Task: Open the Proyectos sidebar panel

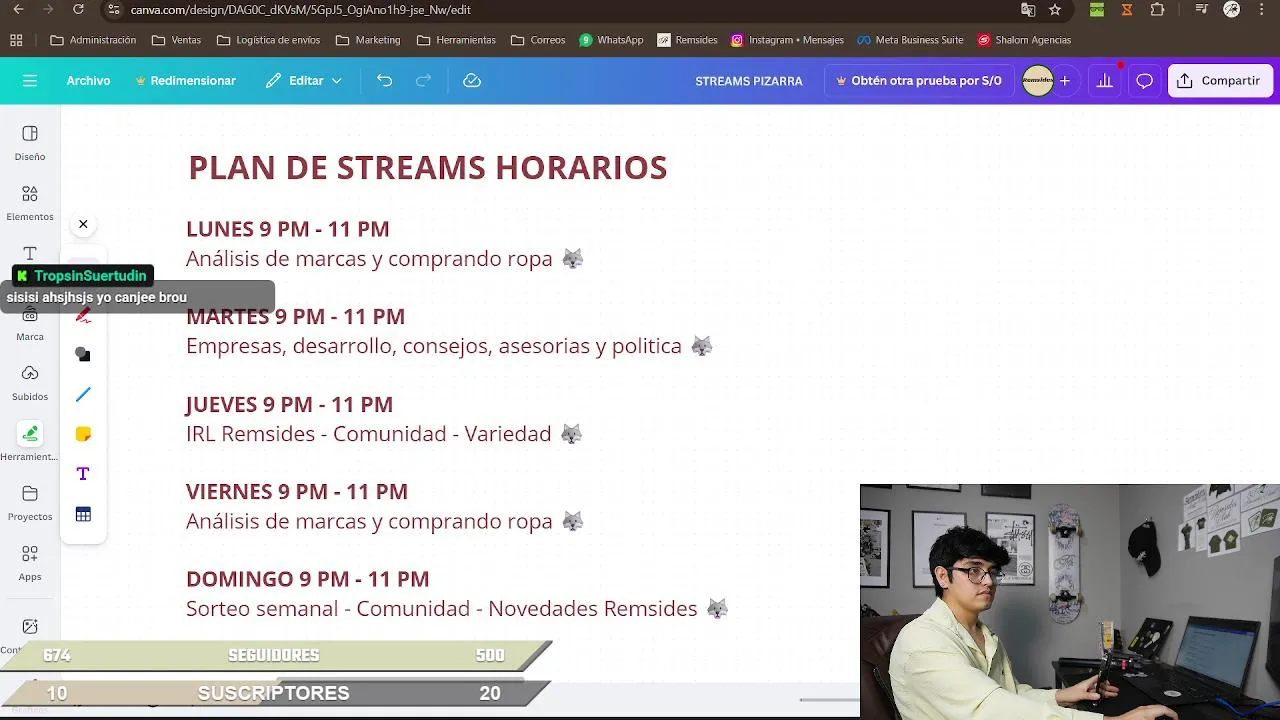Action: pos(30,503)
